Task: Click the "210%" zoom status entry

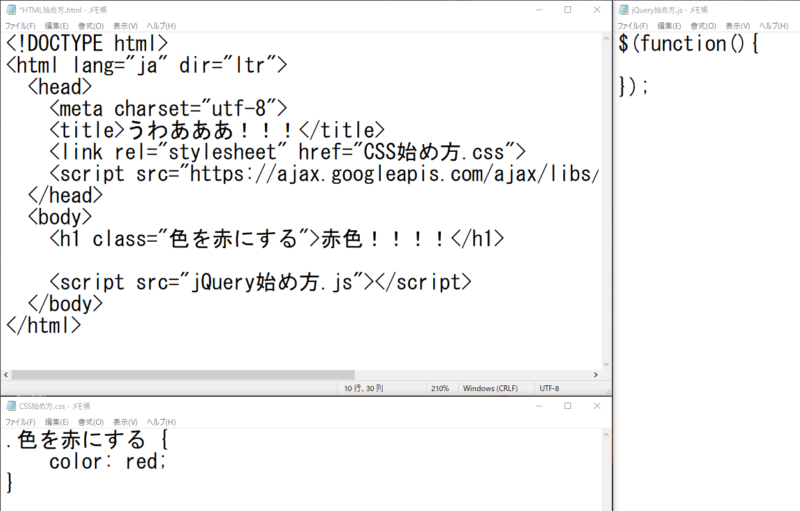Action: coord(440,388)
